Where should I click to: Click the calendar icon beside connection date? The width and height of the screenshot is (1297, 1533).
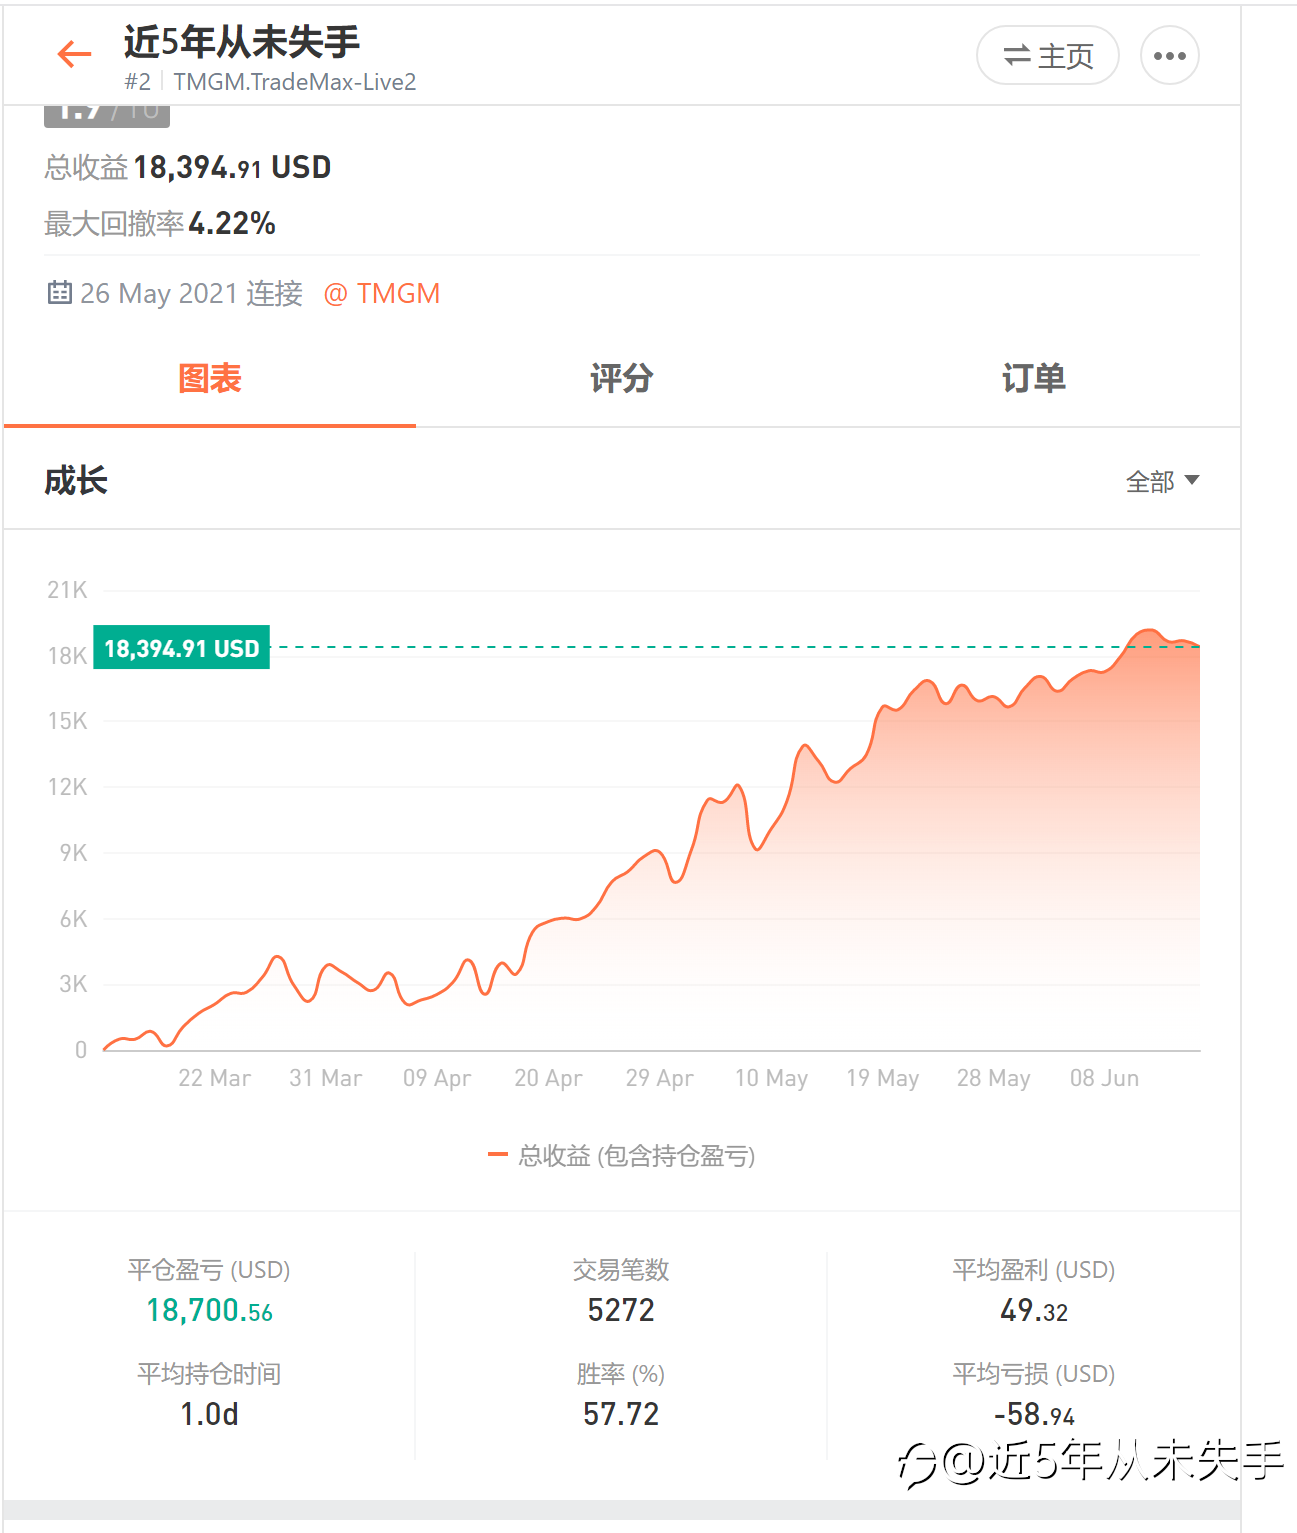[x=59, y=292]
